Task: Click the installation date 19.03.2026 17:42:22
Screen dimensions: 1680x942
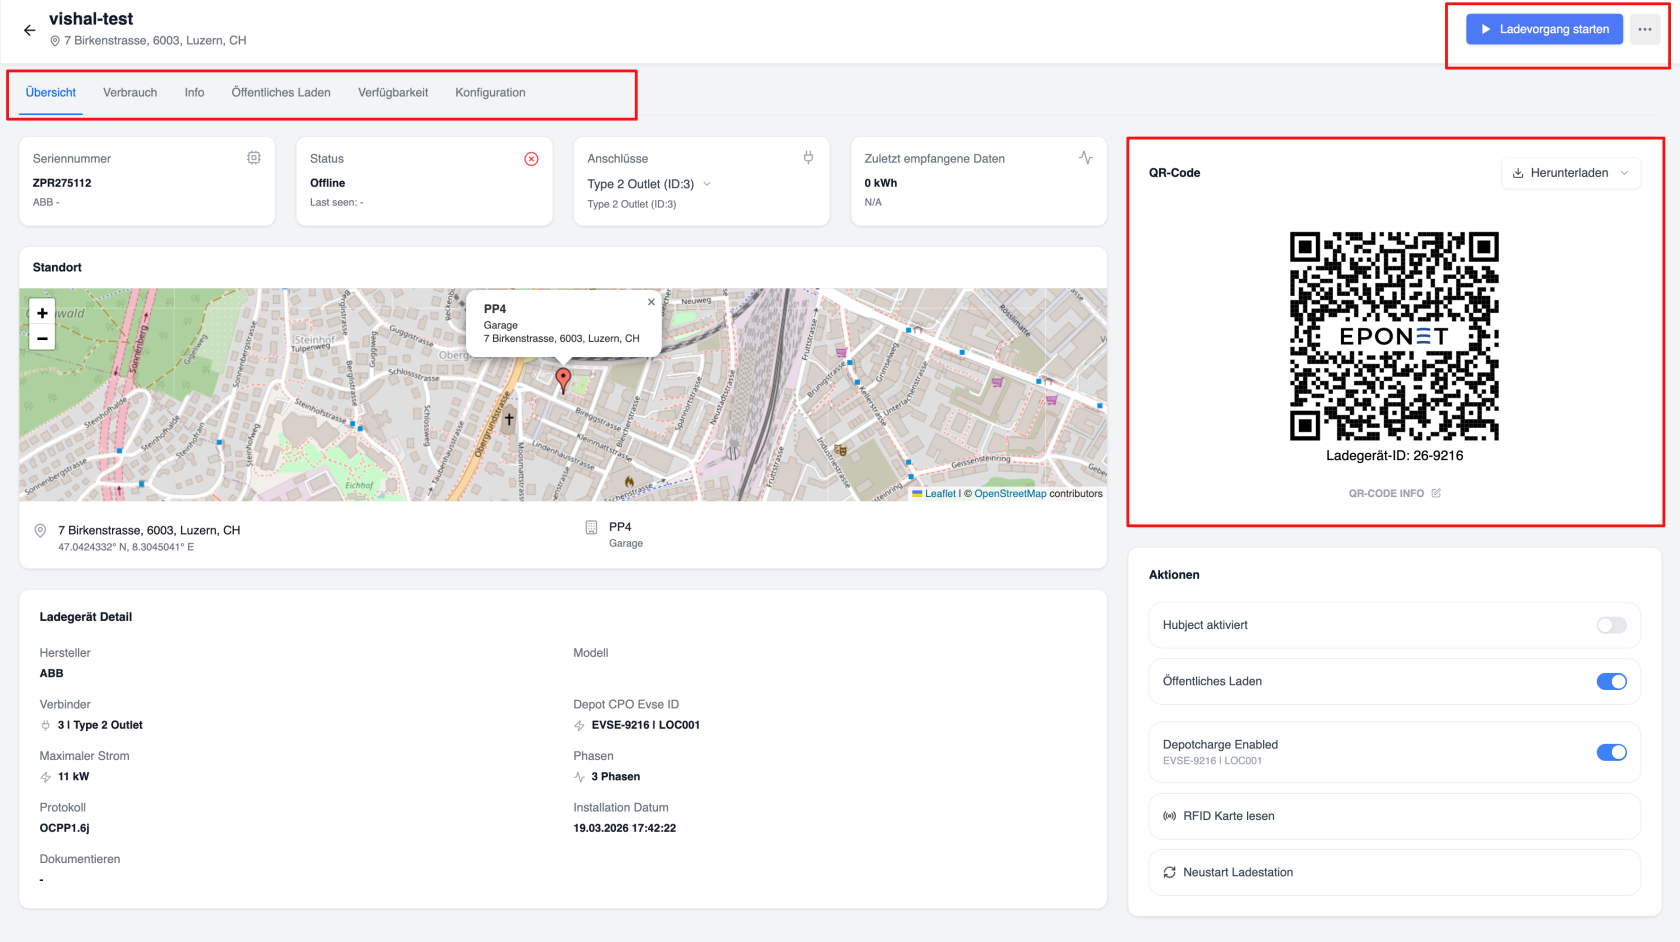Action: pos(625,828)
